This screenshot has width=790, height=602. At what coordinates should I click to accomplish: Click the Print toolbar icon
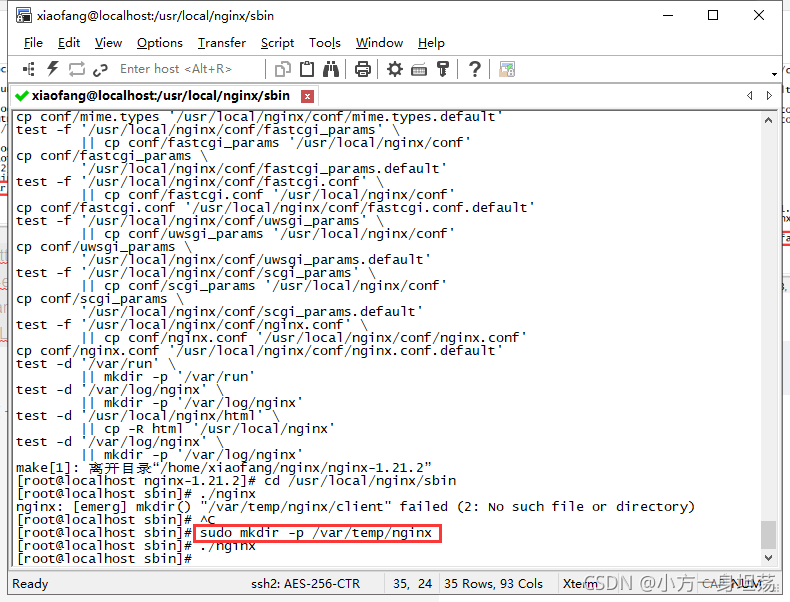coord(363,69)
